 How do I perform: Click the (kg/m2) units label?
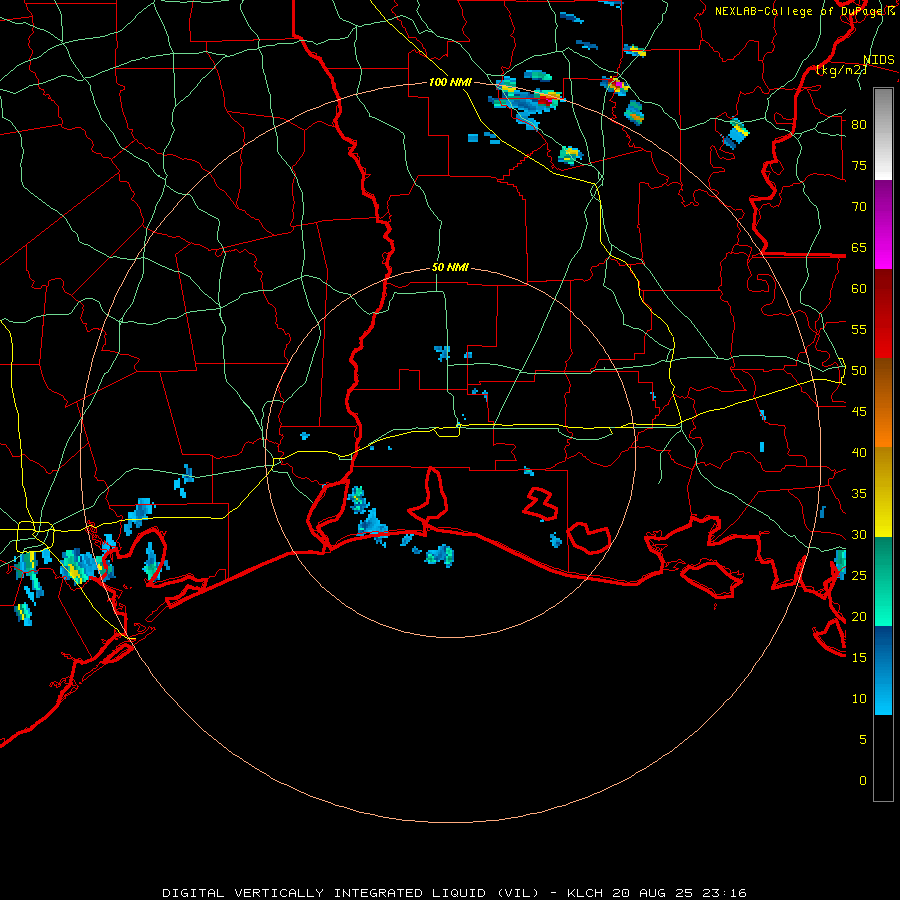841,70
